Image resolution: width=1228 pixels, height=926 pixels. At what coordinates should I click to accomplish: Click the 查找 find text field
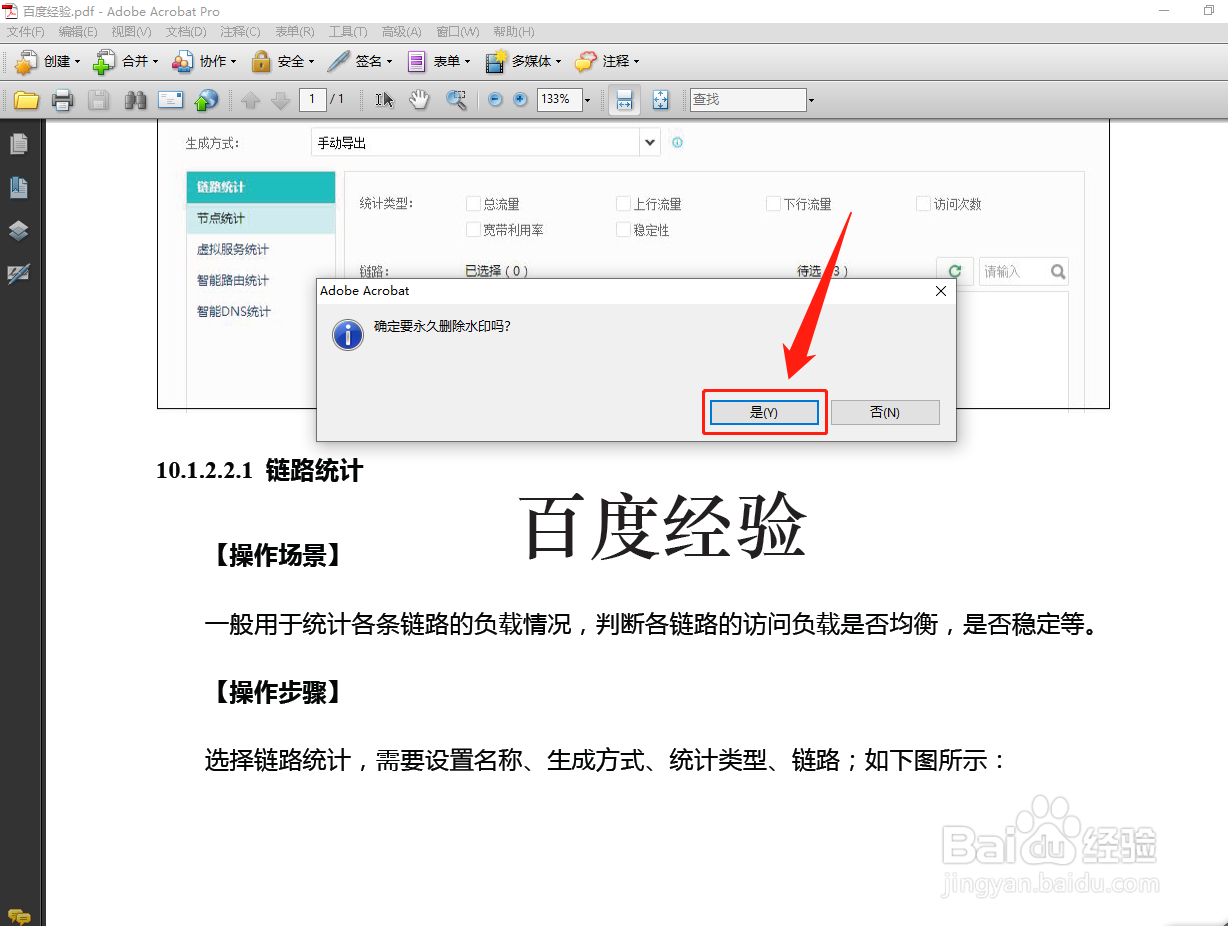click(748, 99)
